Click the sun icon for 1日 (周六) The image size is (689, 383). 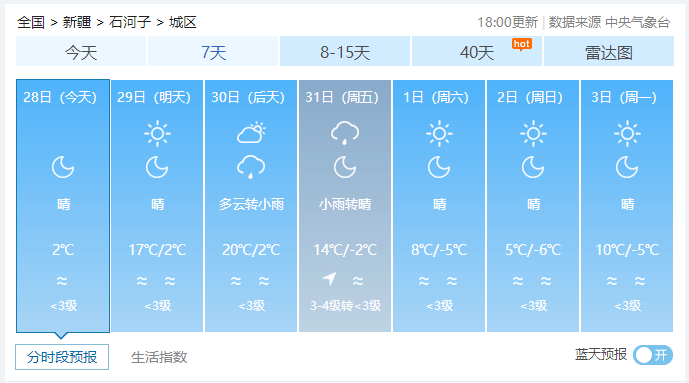click(439, 134)
